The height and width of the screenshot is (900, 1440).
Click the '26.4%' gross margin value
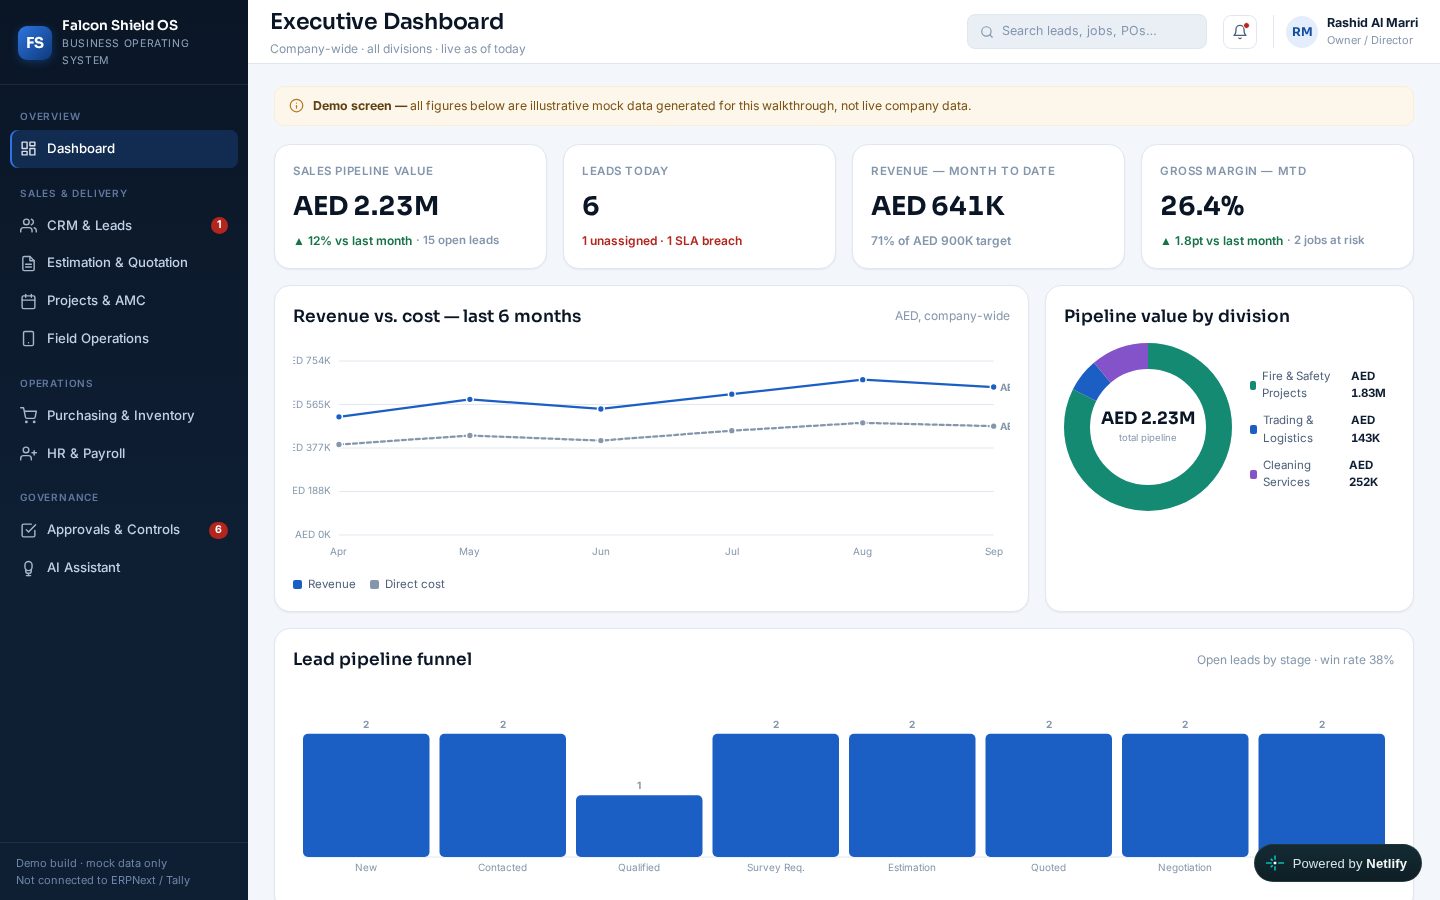[x=1202, y=206]
